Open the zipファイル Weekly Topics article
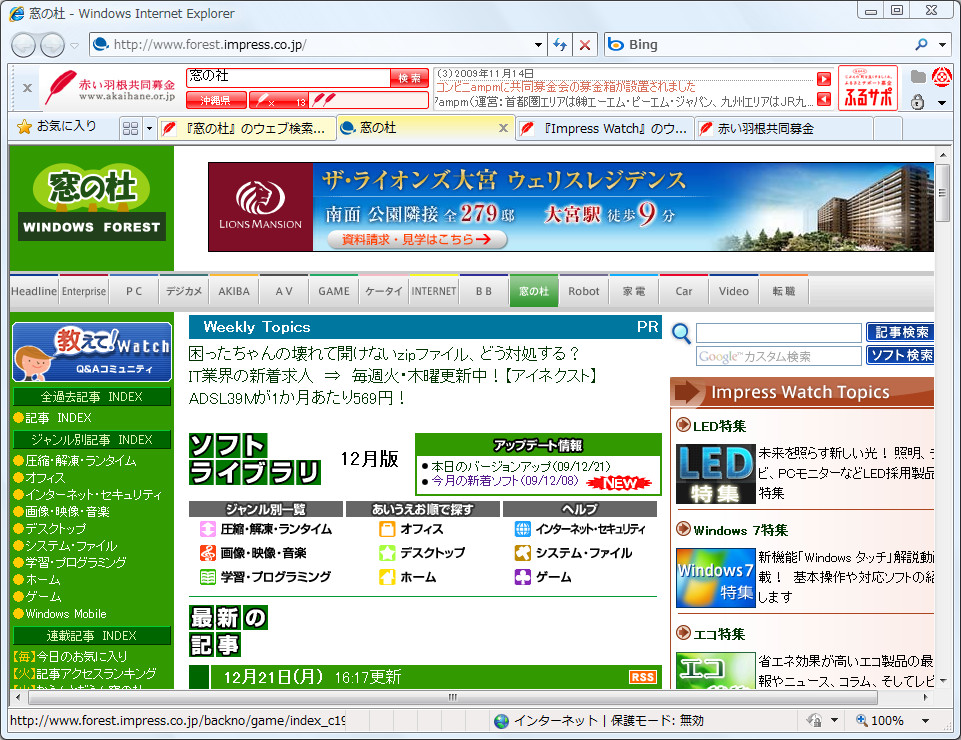 point(384,354)
